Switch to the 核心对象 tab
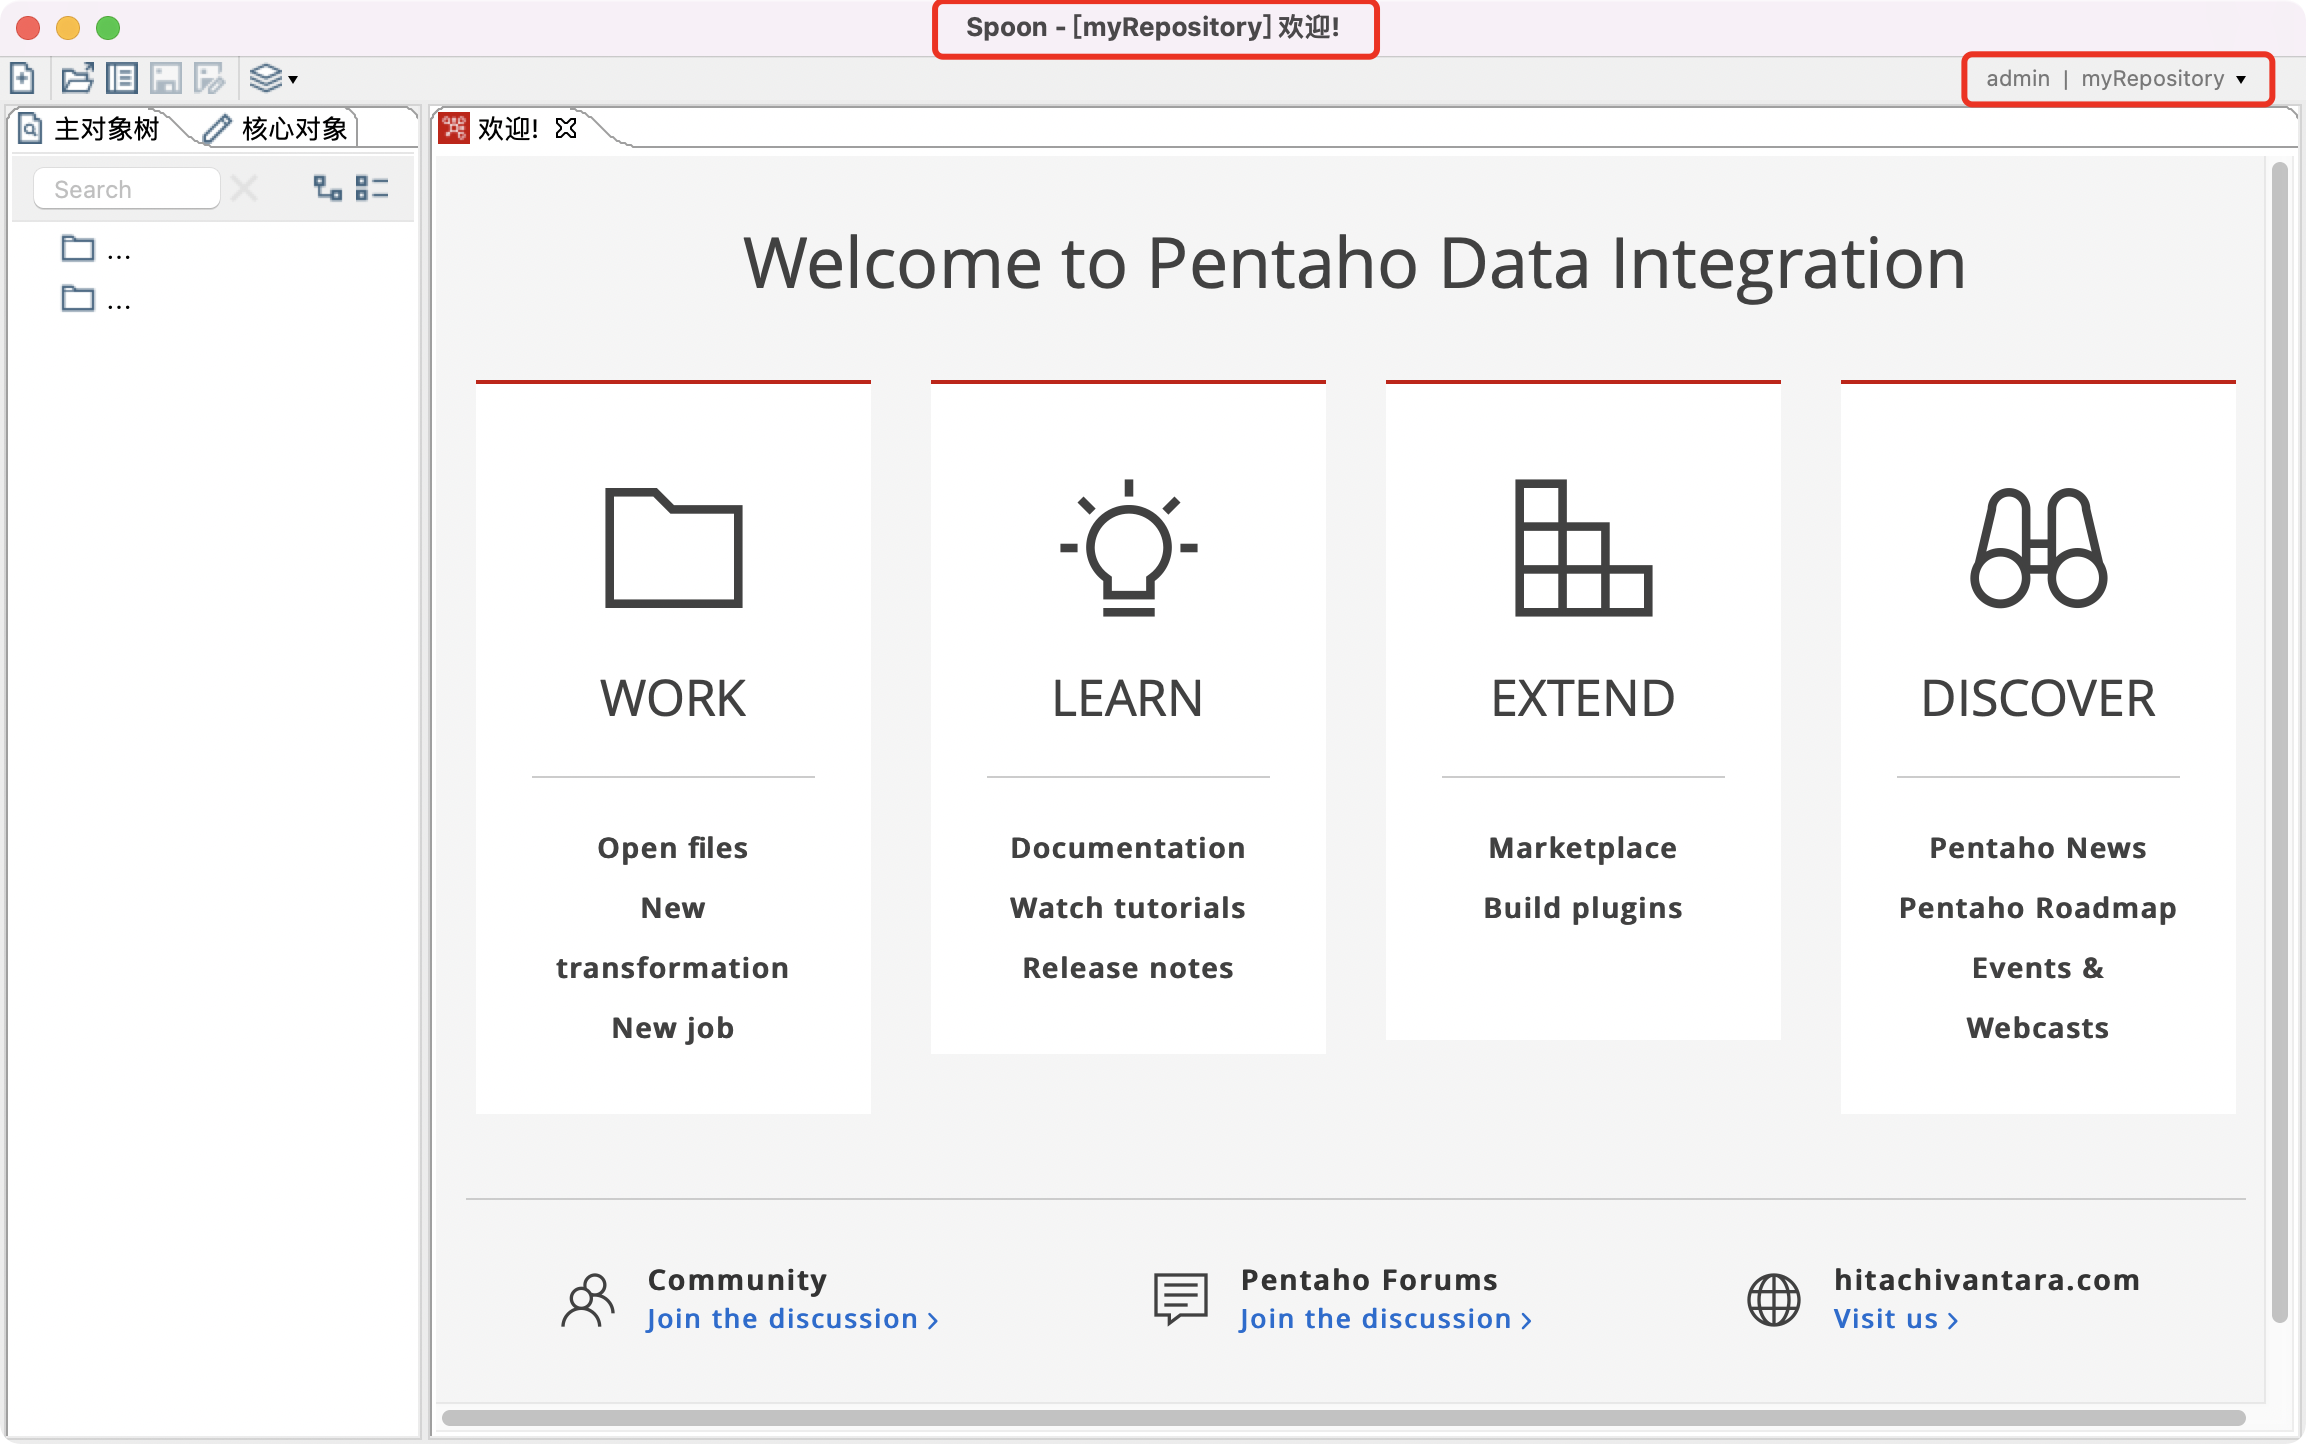The height and width of the screenshot is (1444, 2306). (277, 129)
